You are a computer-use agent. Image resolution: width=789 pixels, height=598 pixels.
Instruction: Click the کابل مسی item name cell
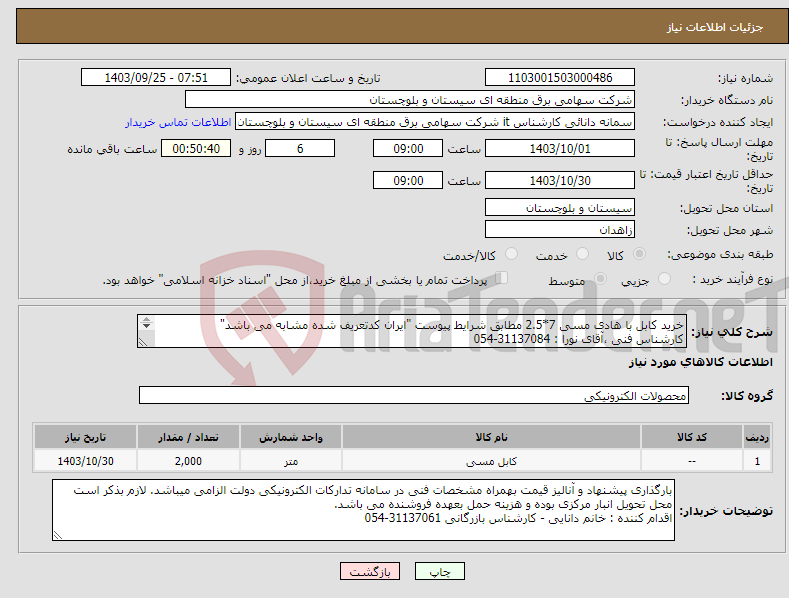491,461
